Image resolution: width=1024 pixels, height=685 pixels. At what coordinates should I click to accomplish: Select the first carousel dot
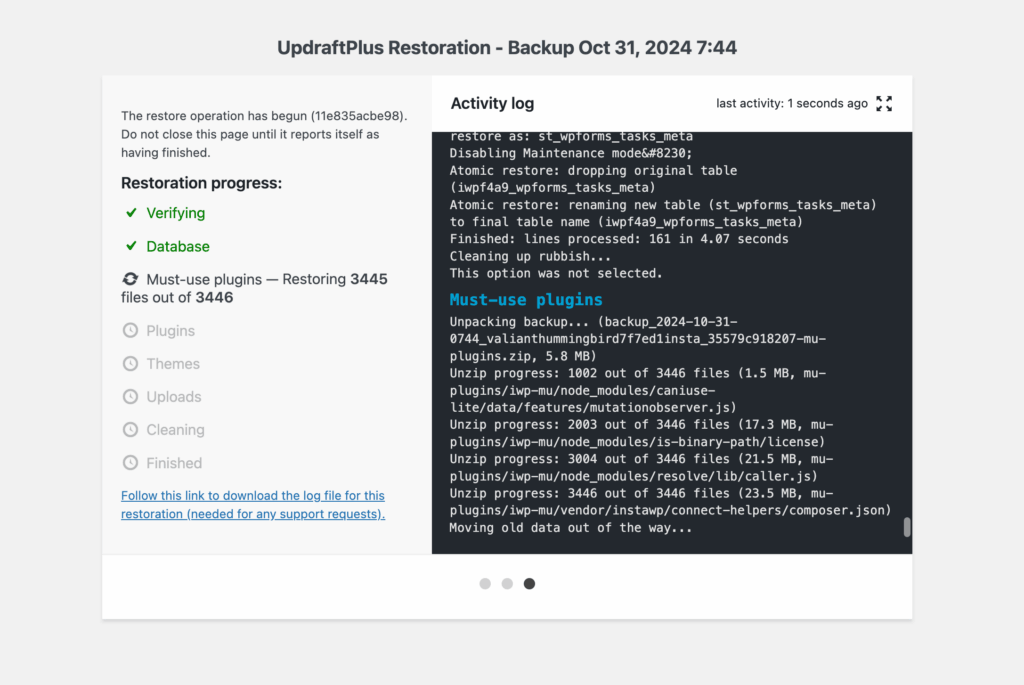tap(485, 584)
